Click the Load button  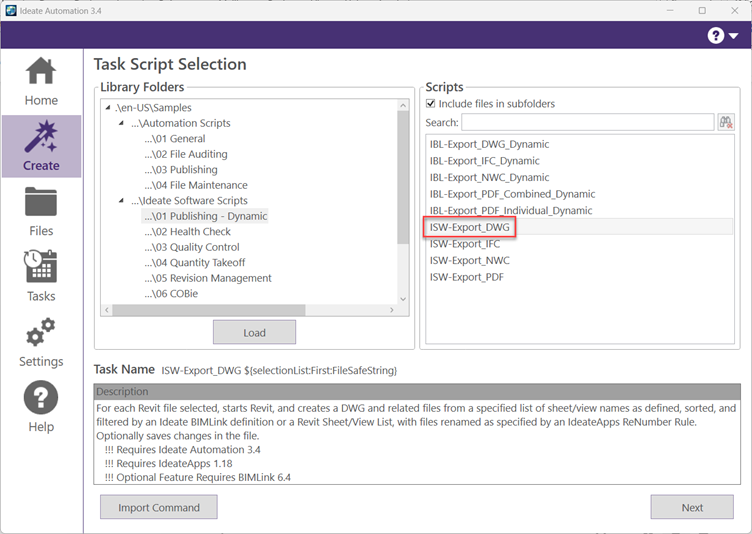pos(254,332)
